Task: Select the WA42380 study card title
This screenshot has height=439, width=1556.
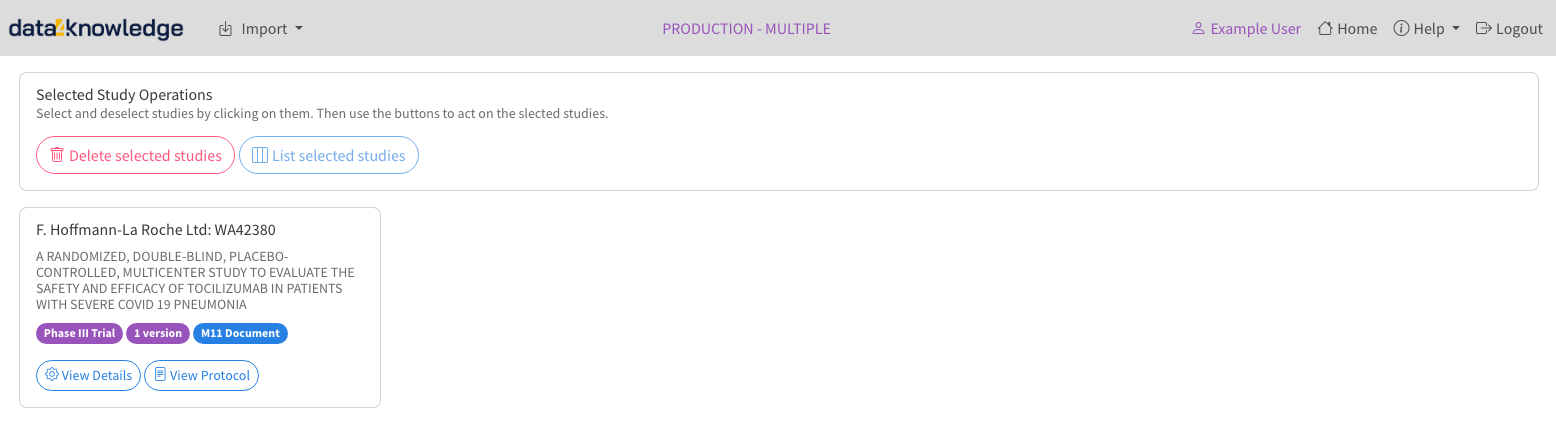Action: coord(156,230)
